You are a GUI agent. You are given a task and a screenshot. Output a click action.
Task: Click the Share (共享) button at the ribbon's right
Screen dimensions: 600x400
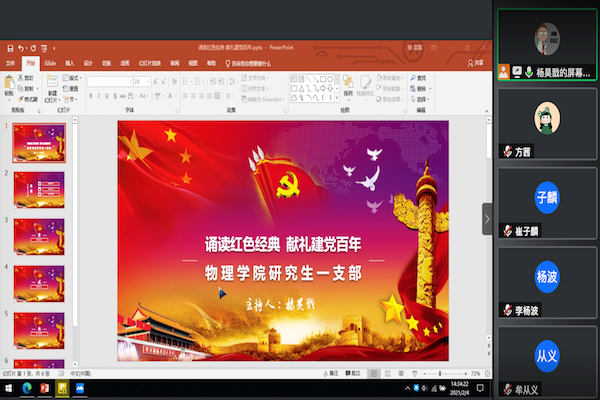(x=478, y=62)
